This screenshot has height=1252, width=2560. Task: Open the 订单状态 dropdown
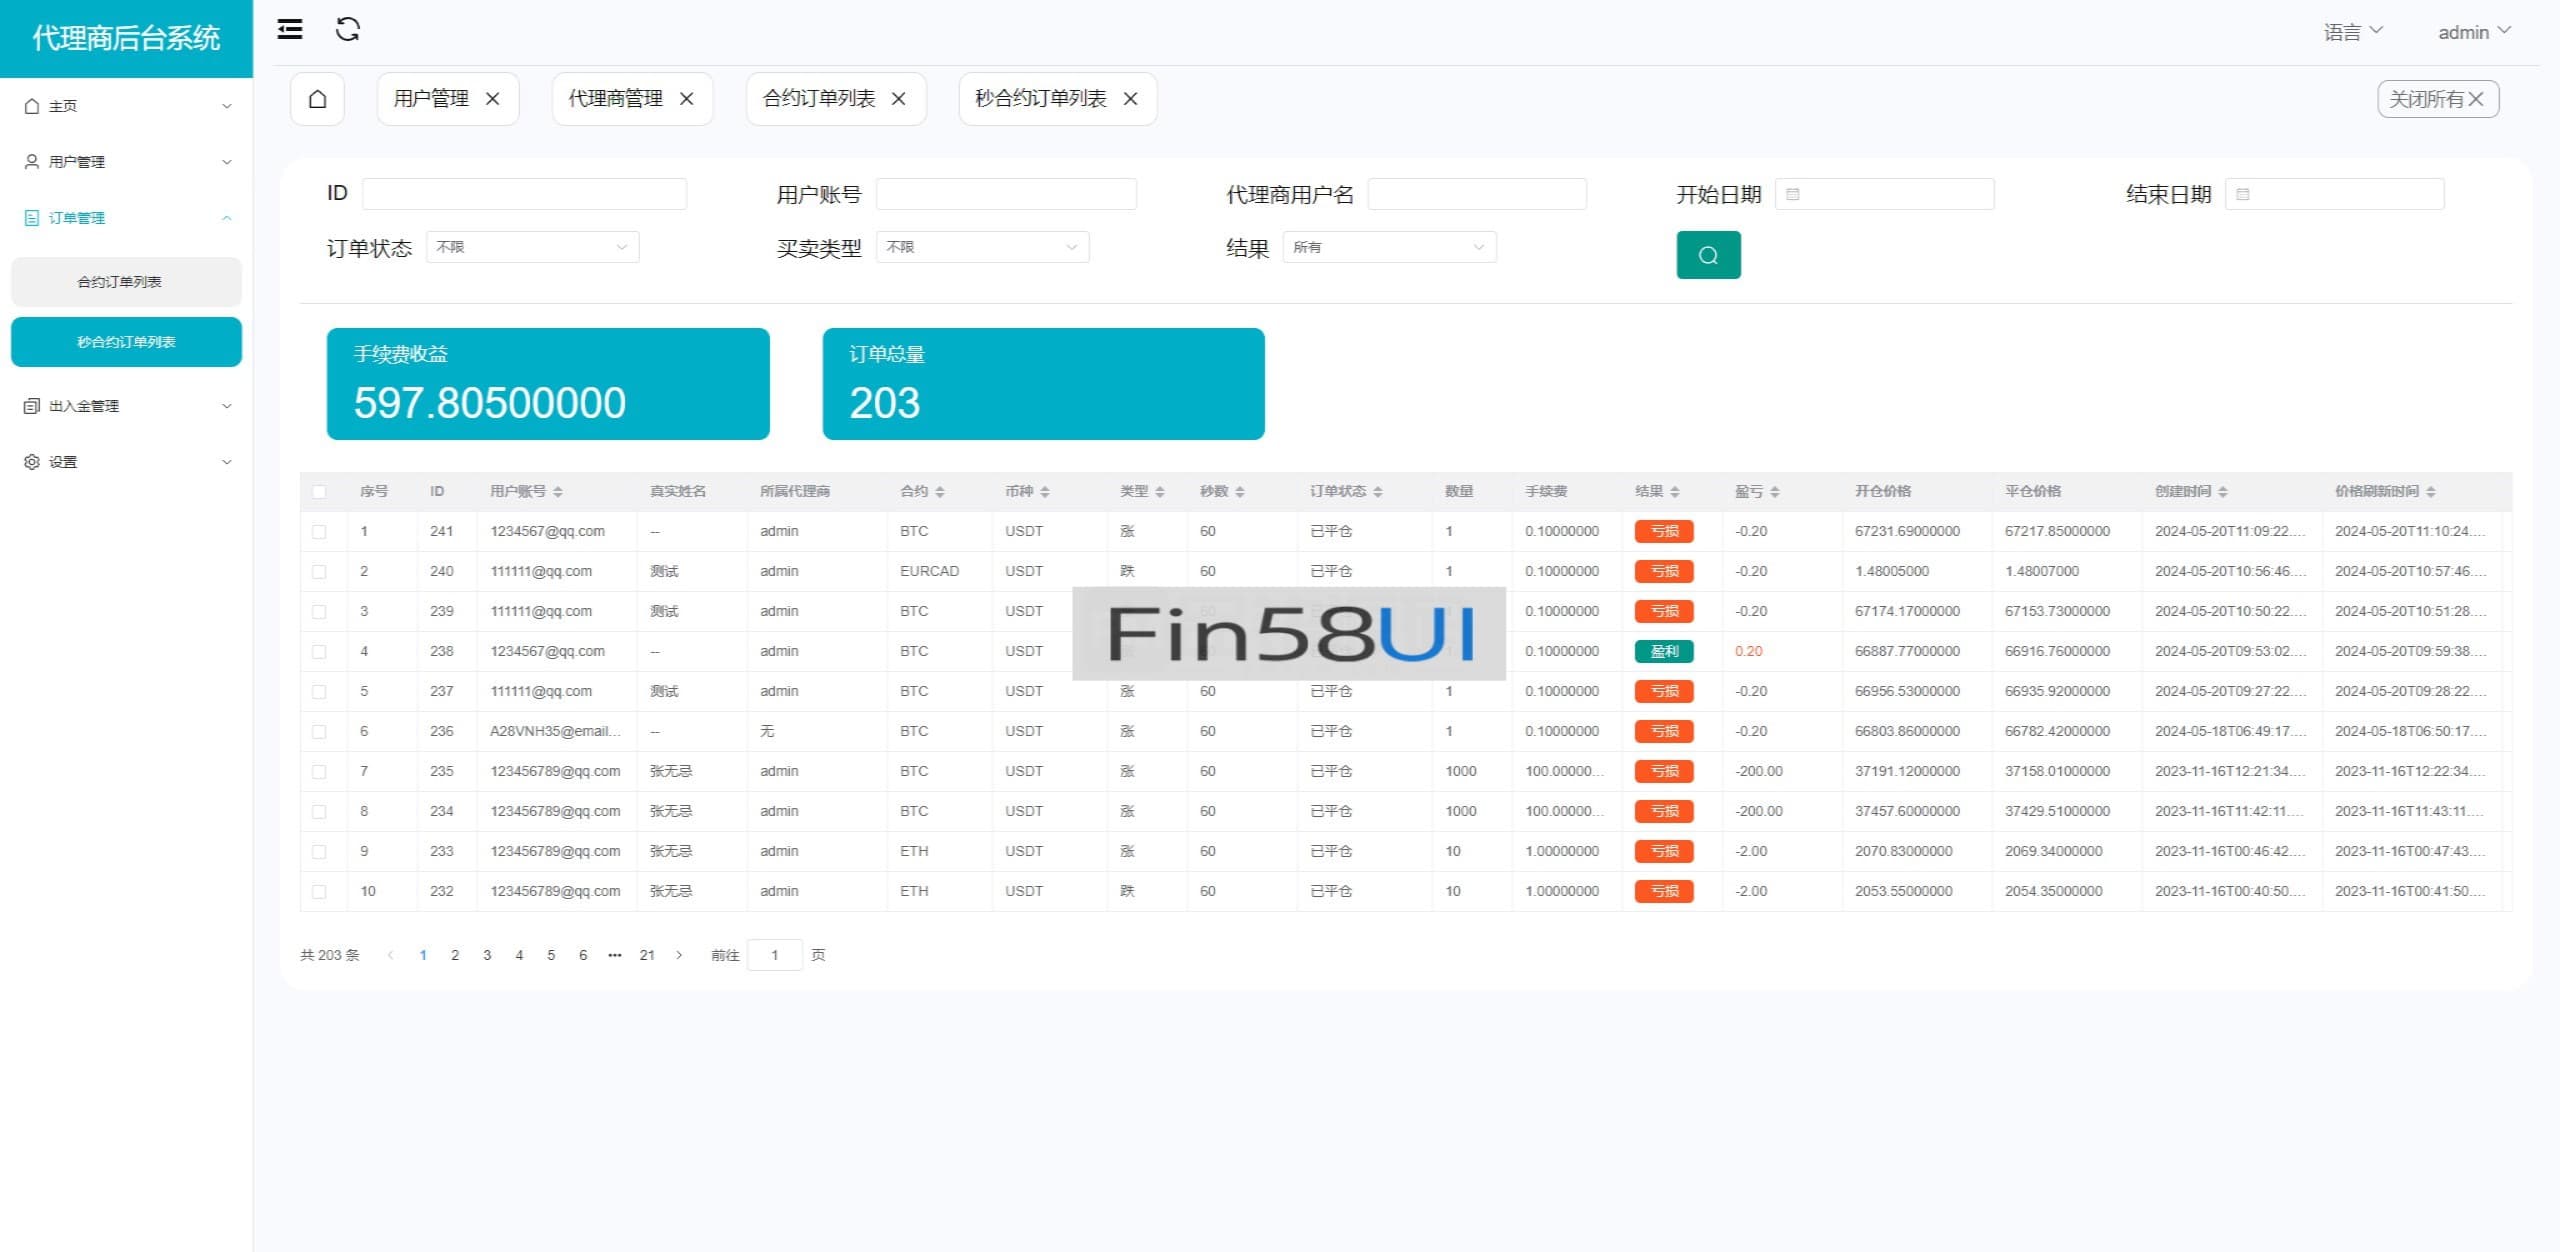(x=532, y=247)
